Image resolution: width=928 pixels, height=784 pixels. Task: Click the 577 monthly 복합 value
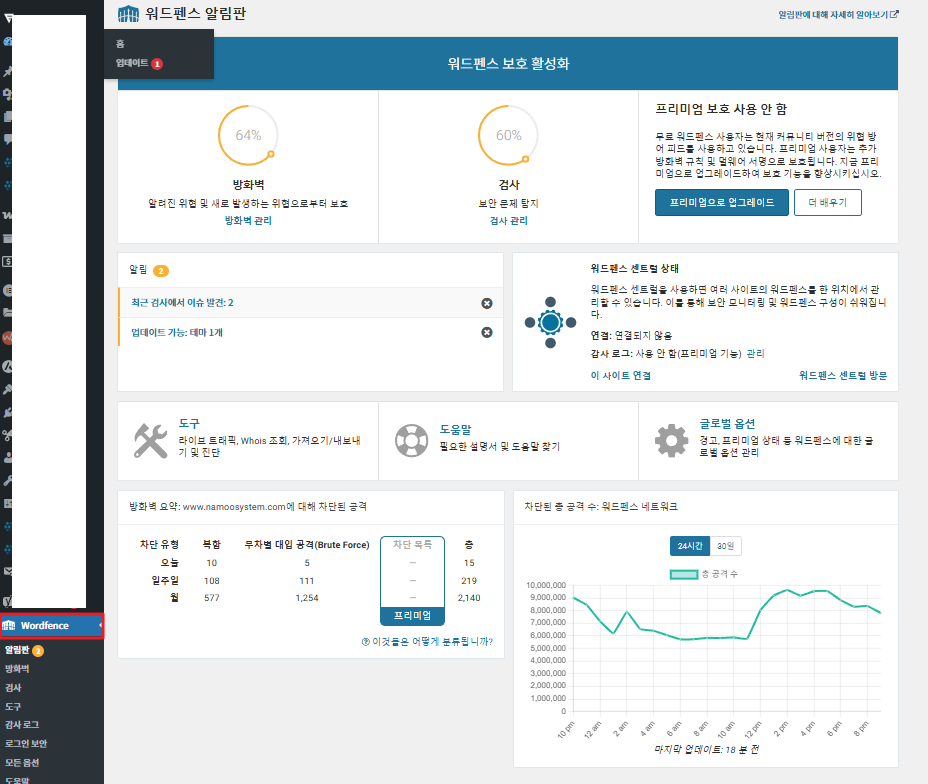(212, 598)
